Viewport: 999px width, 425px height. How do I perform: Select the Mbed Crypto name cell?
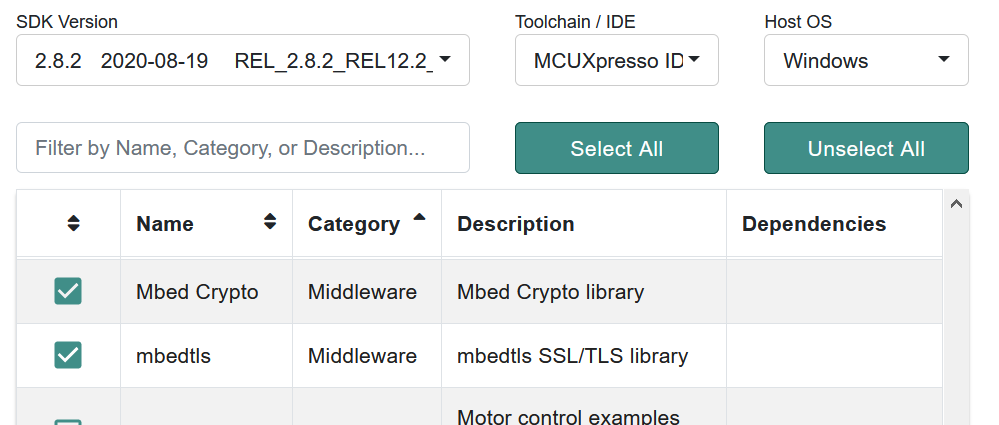coord(197,292)
